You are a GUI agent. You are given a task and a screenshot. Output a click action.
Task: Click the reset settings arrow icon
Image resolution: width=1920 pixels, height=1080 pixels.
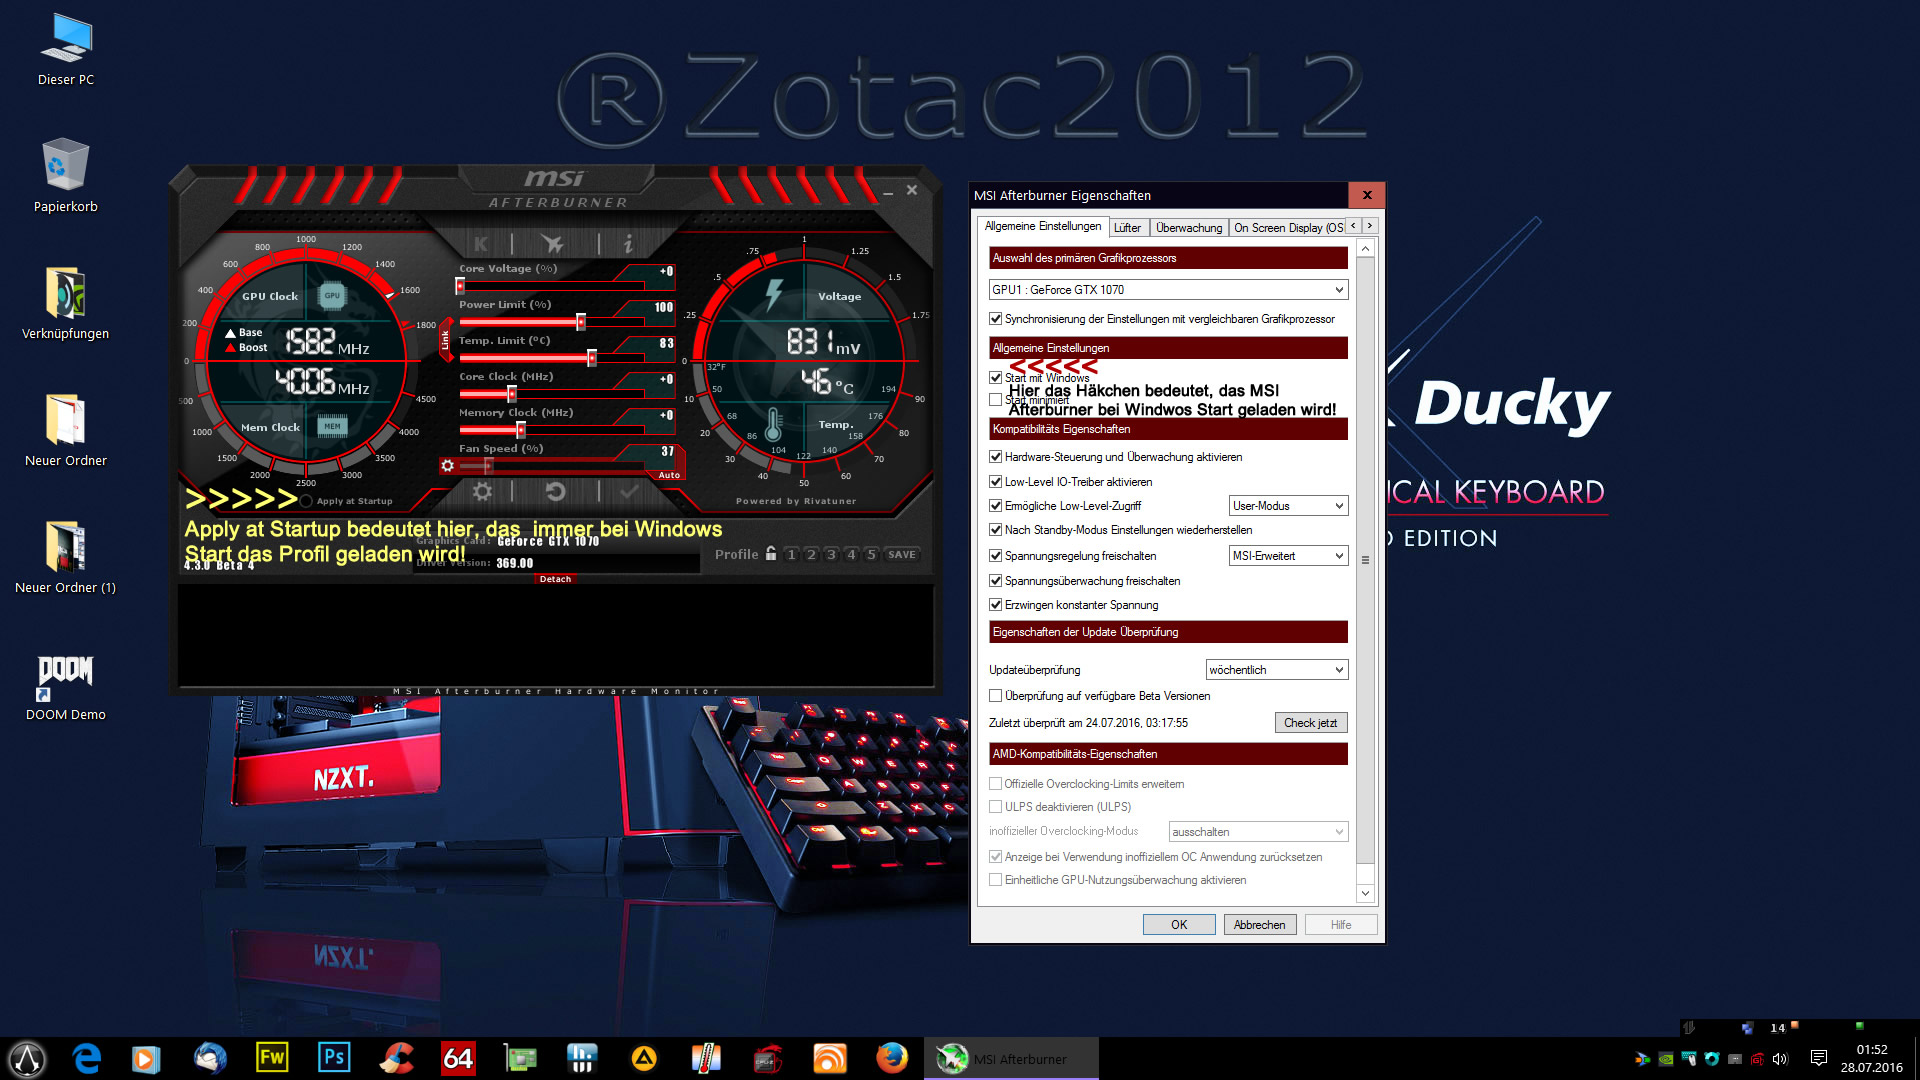[x=556, y=492]
